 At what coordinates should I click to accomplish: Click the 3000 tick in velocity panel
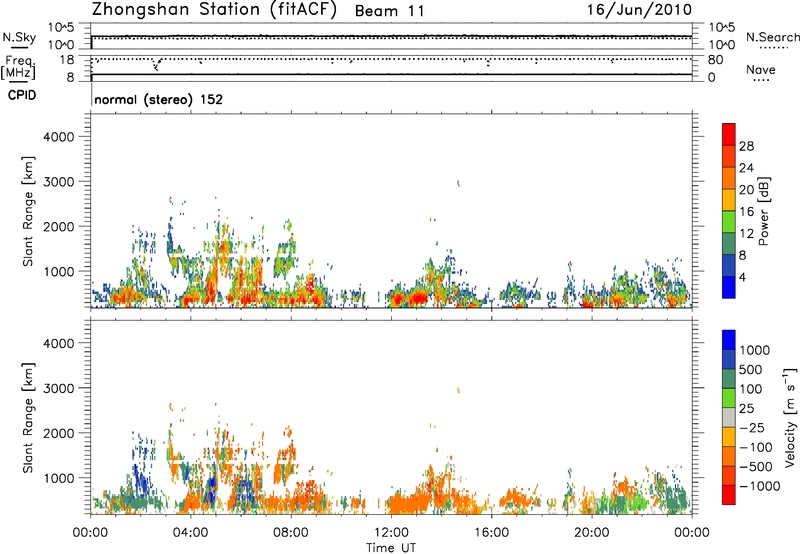pos(59,388)
